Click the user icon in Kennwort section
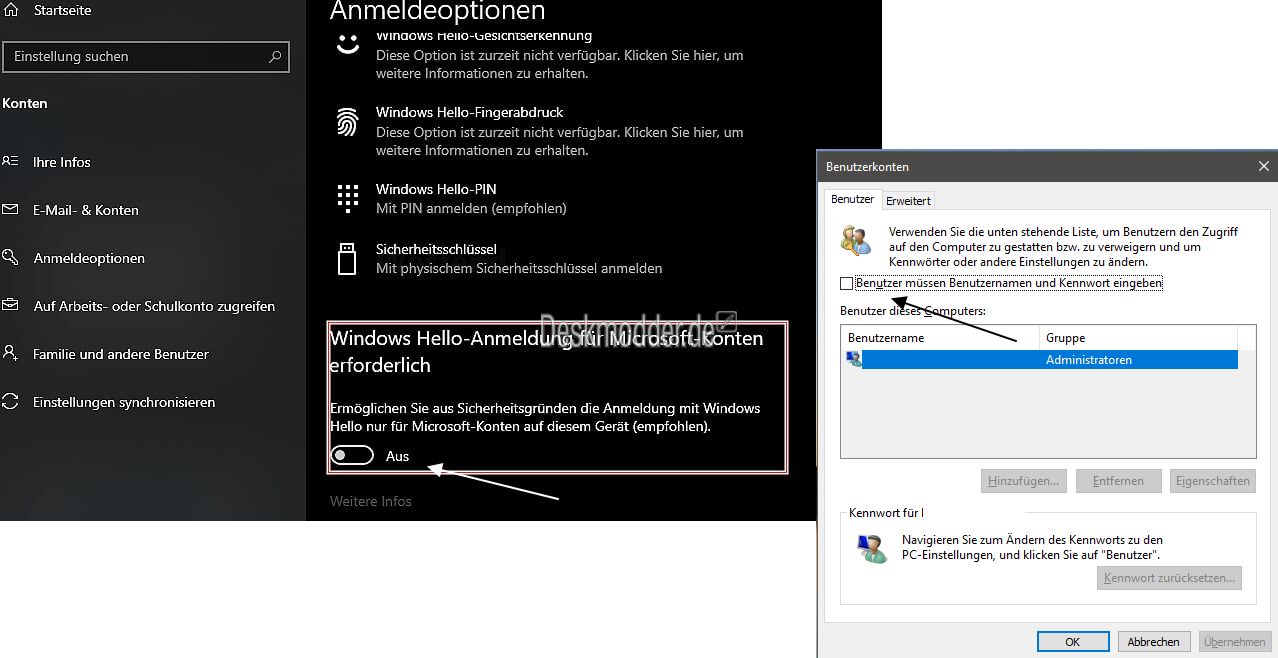Screen dimensions: 1278x658 point(872,547)
